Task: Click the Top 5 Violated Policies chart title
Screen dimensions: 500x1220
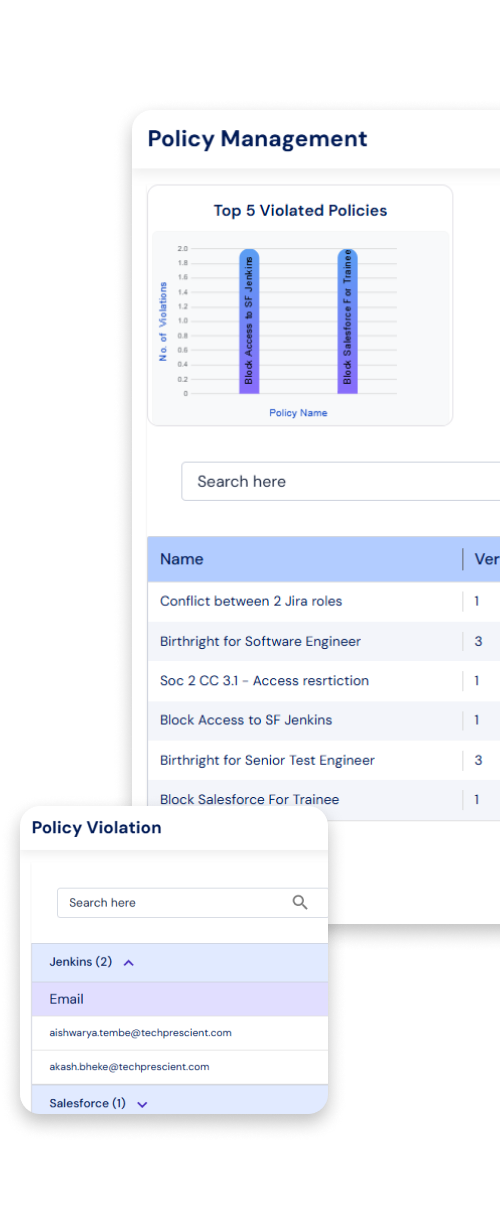Action: pos(300,210)
